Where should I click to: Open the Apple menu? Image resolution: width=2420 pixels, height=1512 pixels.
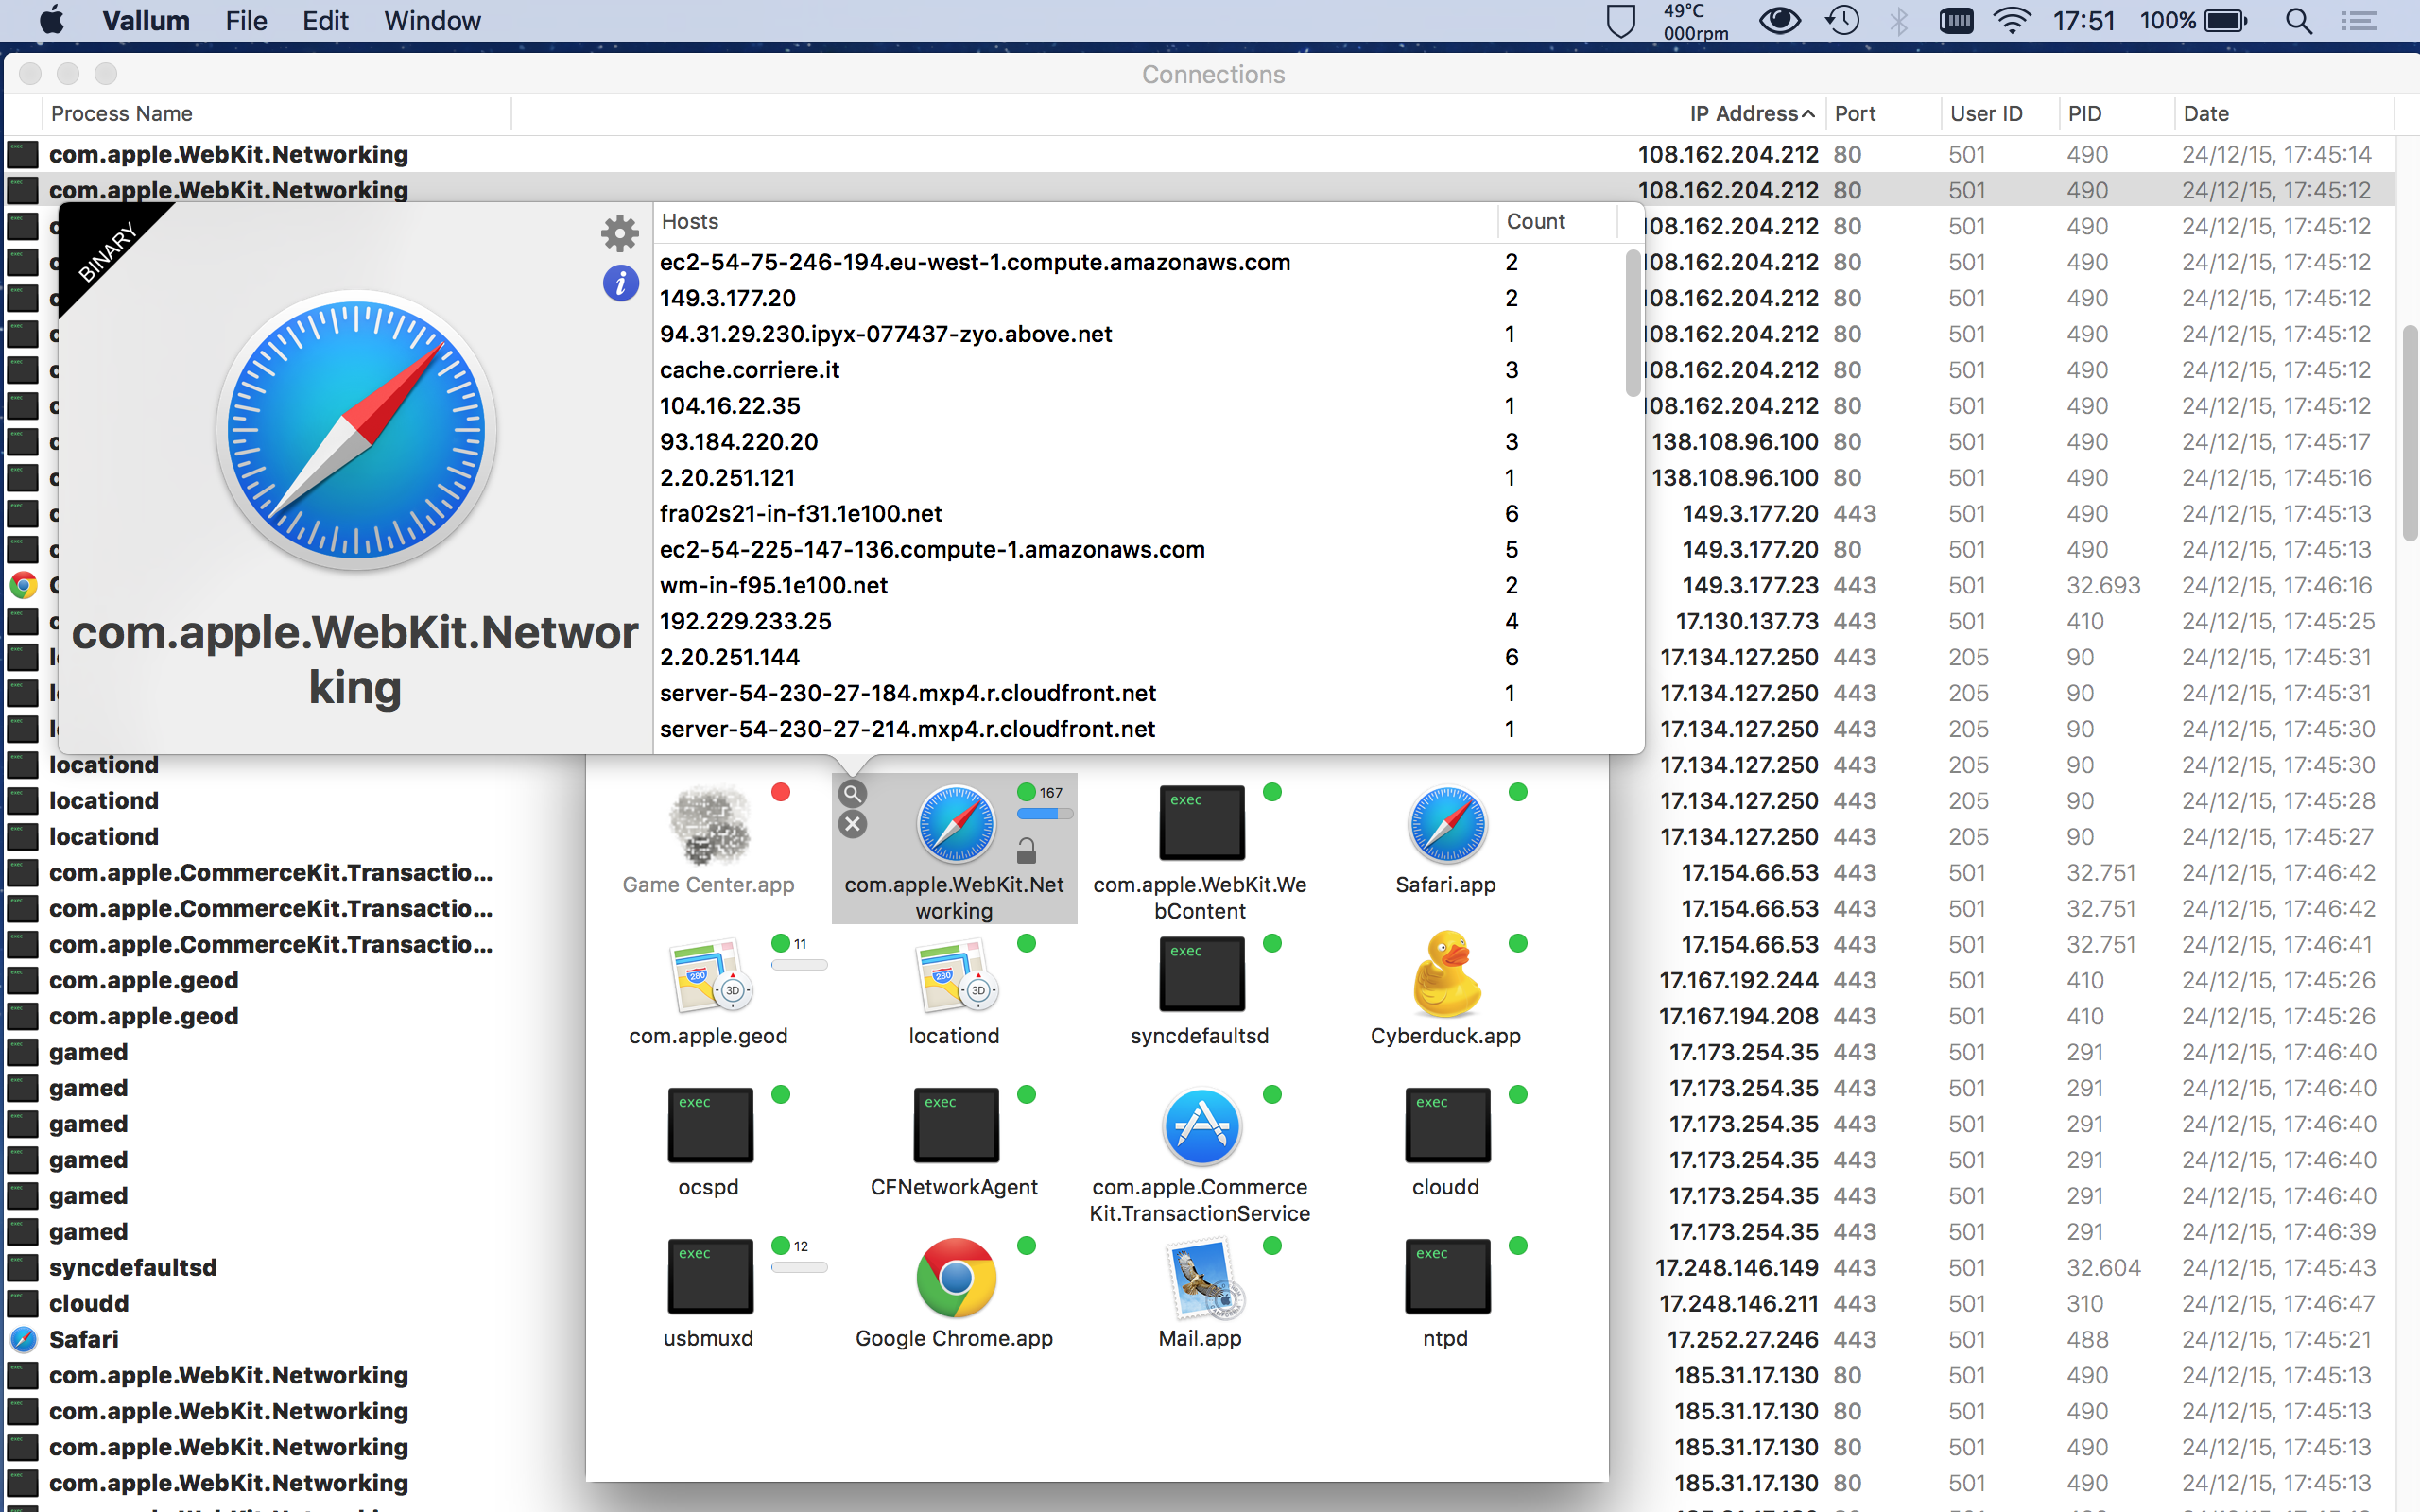(52, 20)
